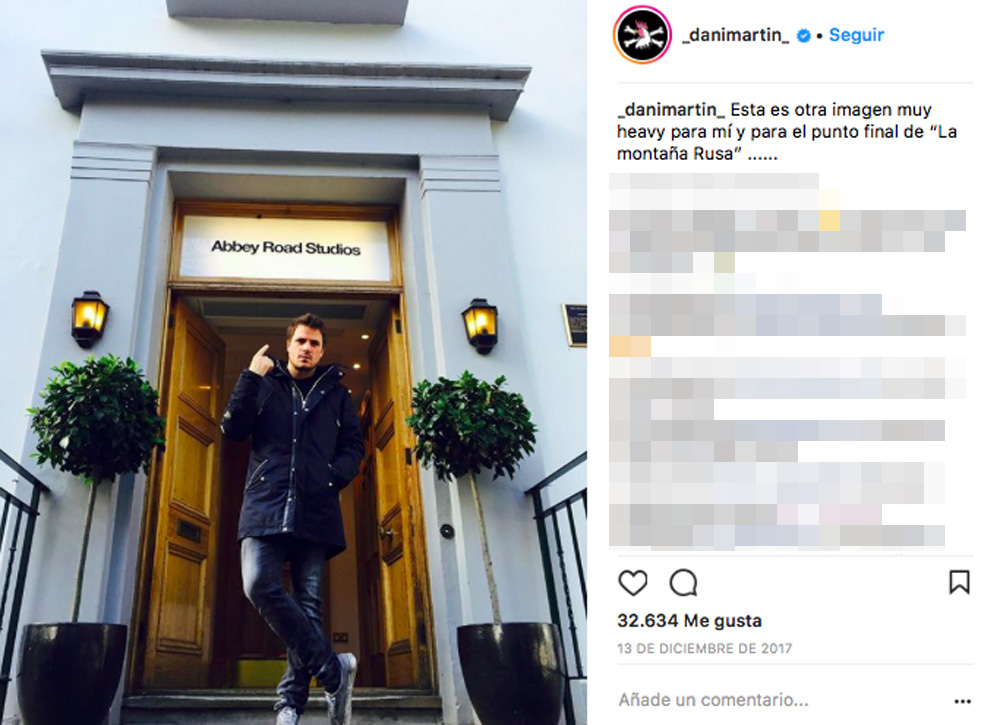Click the right wall lantern in photo
The height and width of the screenshot is (725, 1000).
[480, 326]
